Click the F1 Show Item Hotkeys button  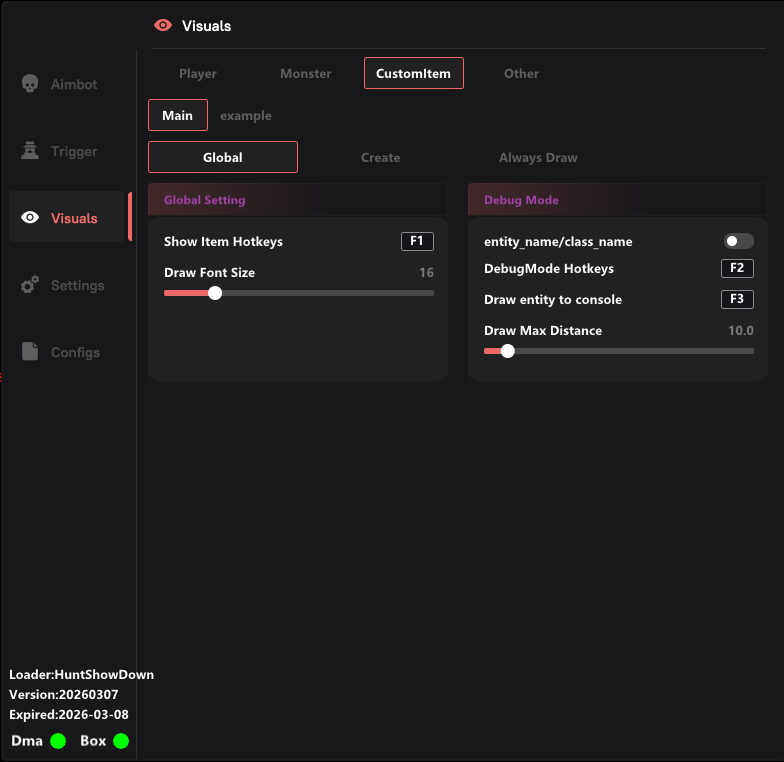[x=417, y=241]
